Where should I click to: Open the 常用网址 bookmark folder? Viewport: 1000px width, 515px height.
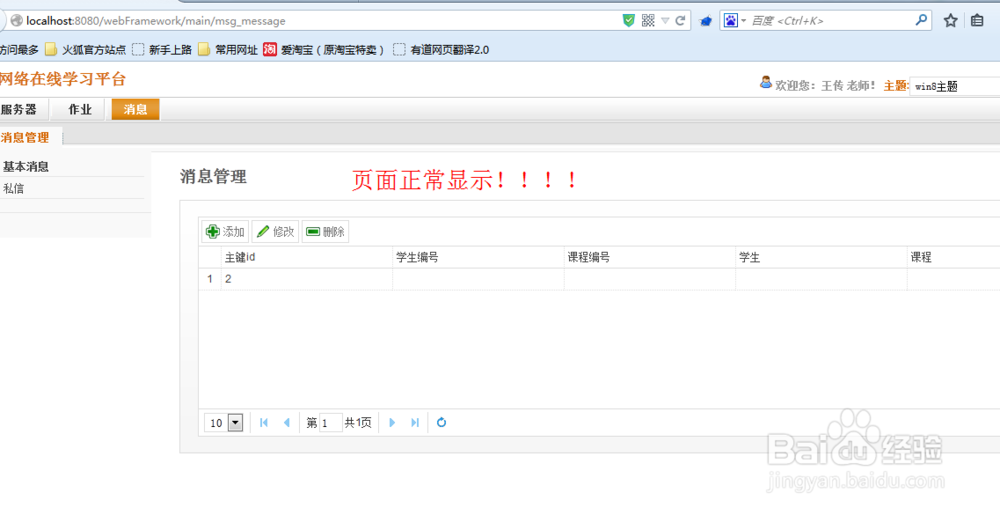click(228, 50)
